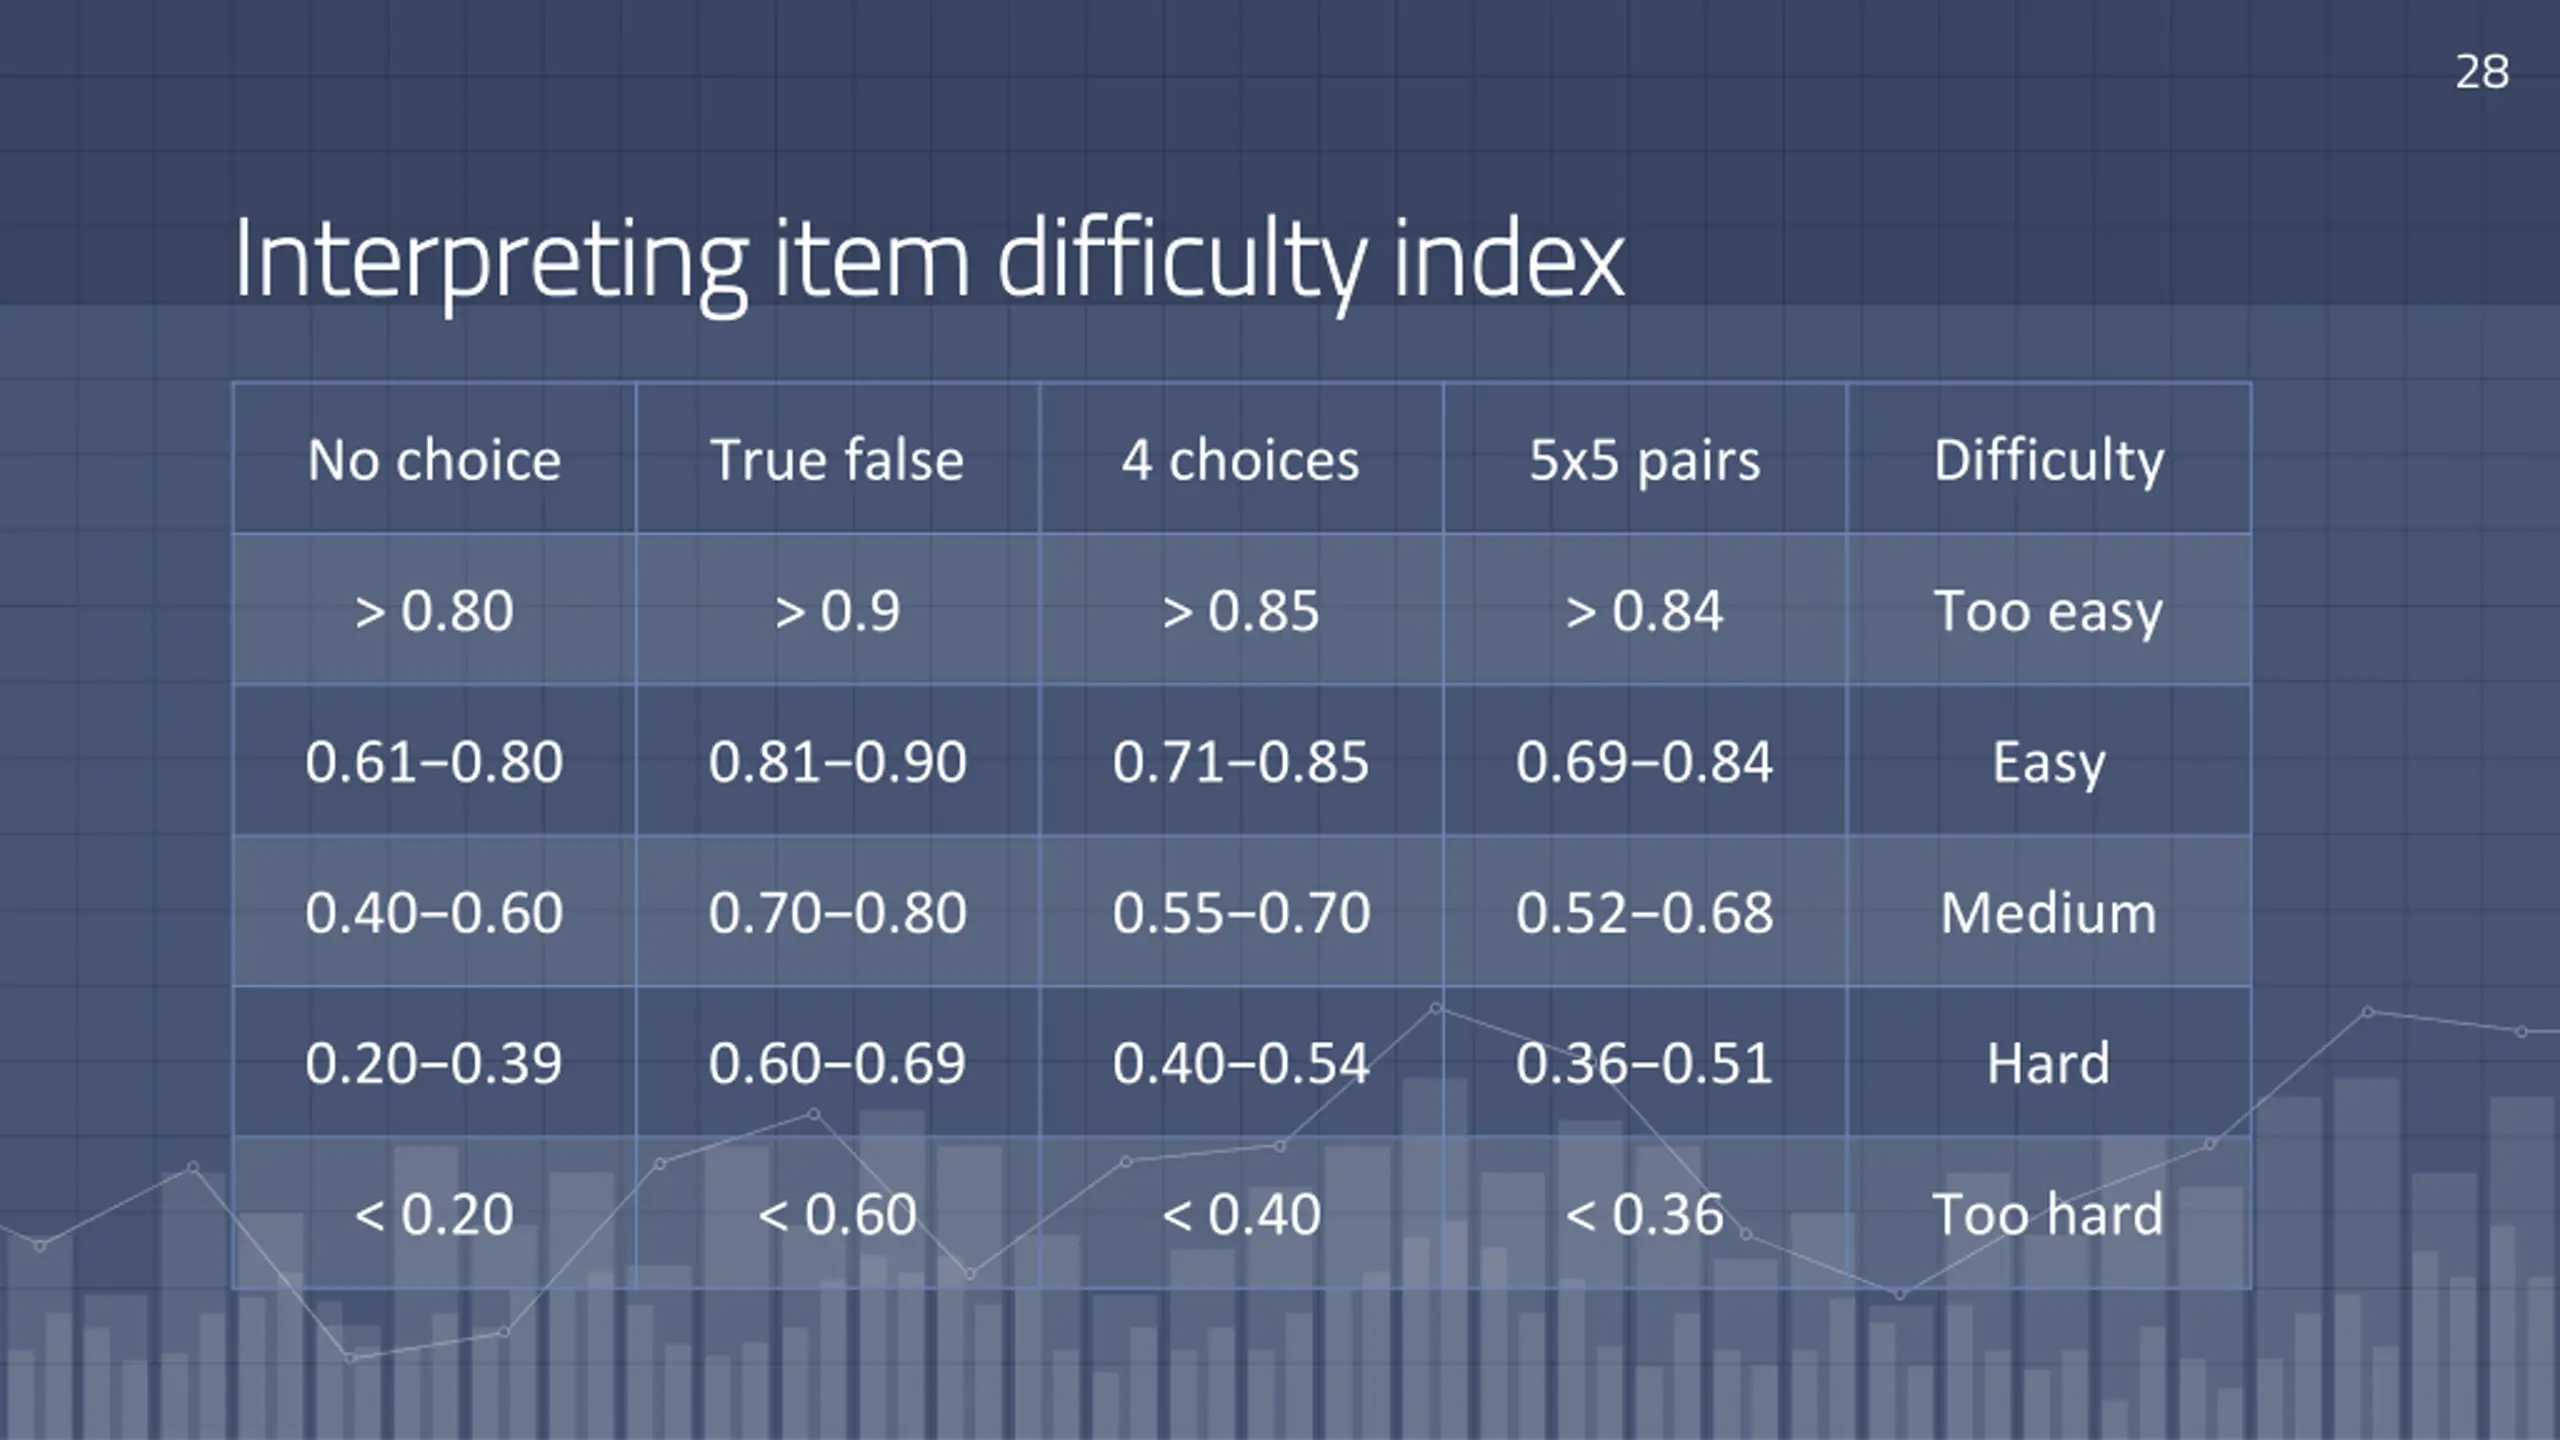Select the "Difficulty" column header
The height and width of the screenshot is (1440, 2560).
point(2048,460)
